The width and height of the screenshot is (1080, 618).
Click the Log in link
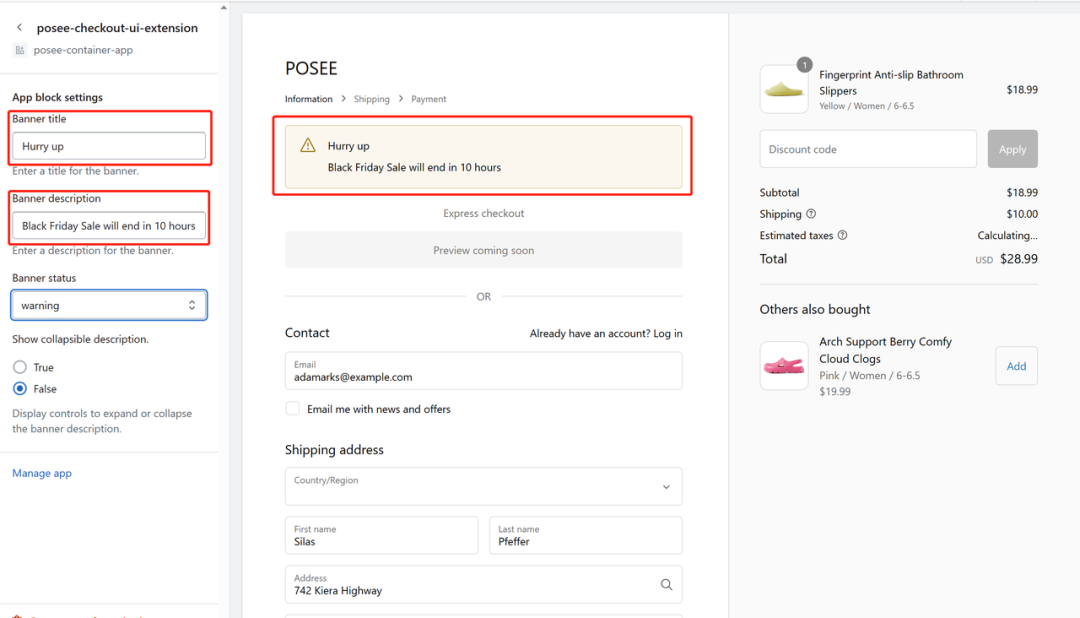click(667, 333)
